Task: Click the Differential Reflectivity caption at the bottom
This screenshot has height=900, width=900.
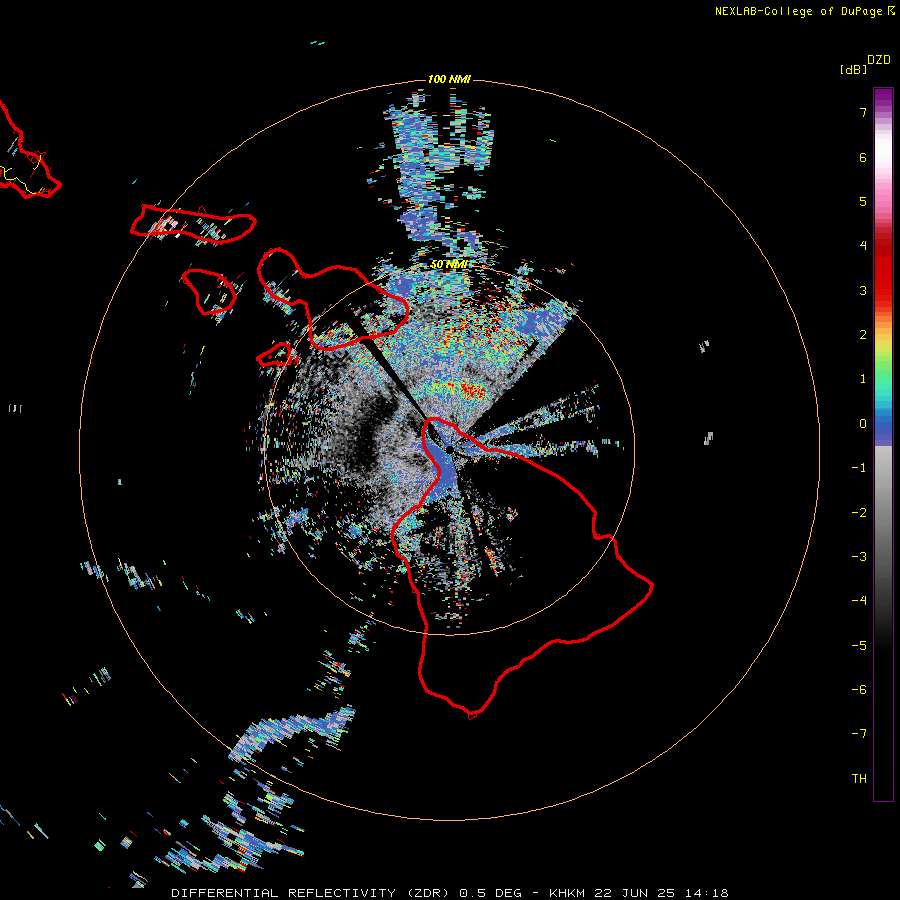Action: pyautogui.click(x=449, y=893)
